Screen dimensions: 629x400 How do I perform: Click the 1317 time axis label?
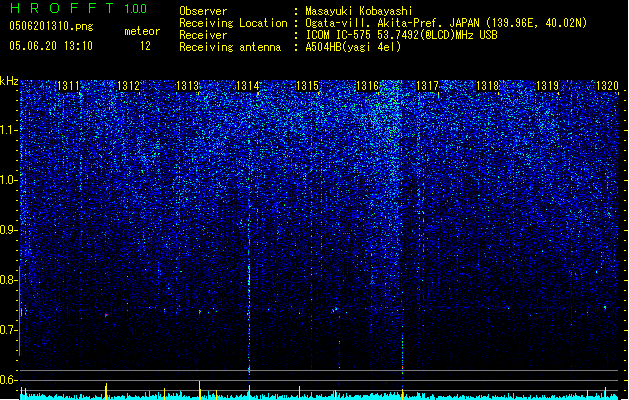click(428, 86)
